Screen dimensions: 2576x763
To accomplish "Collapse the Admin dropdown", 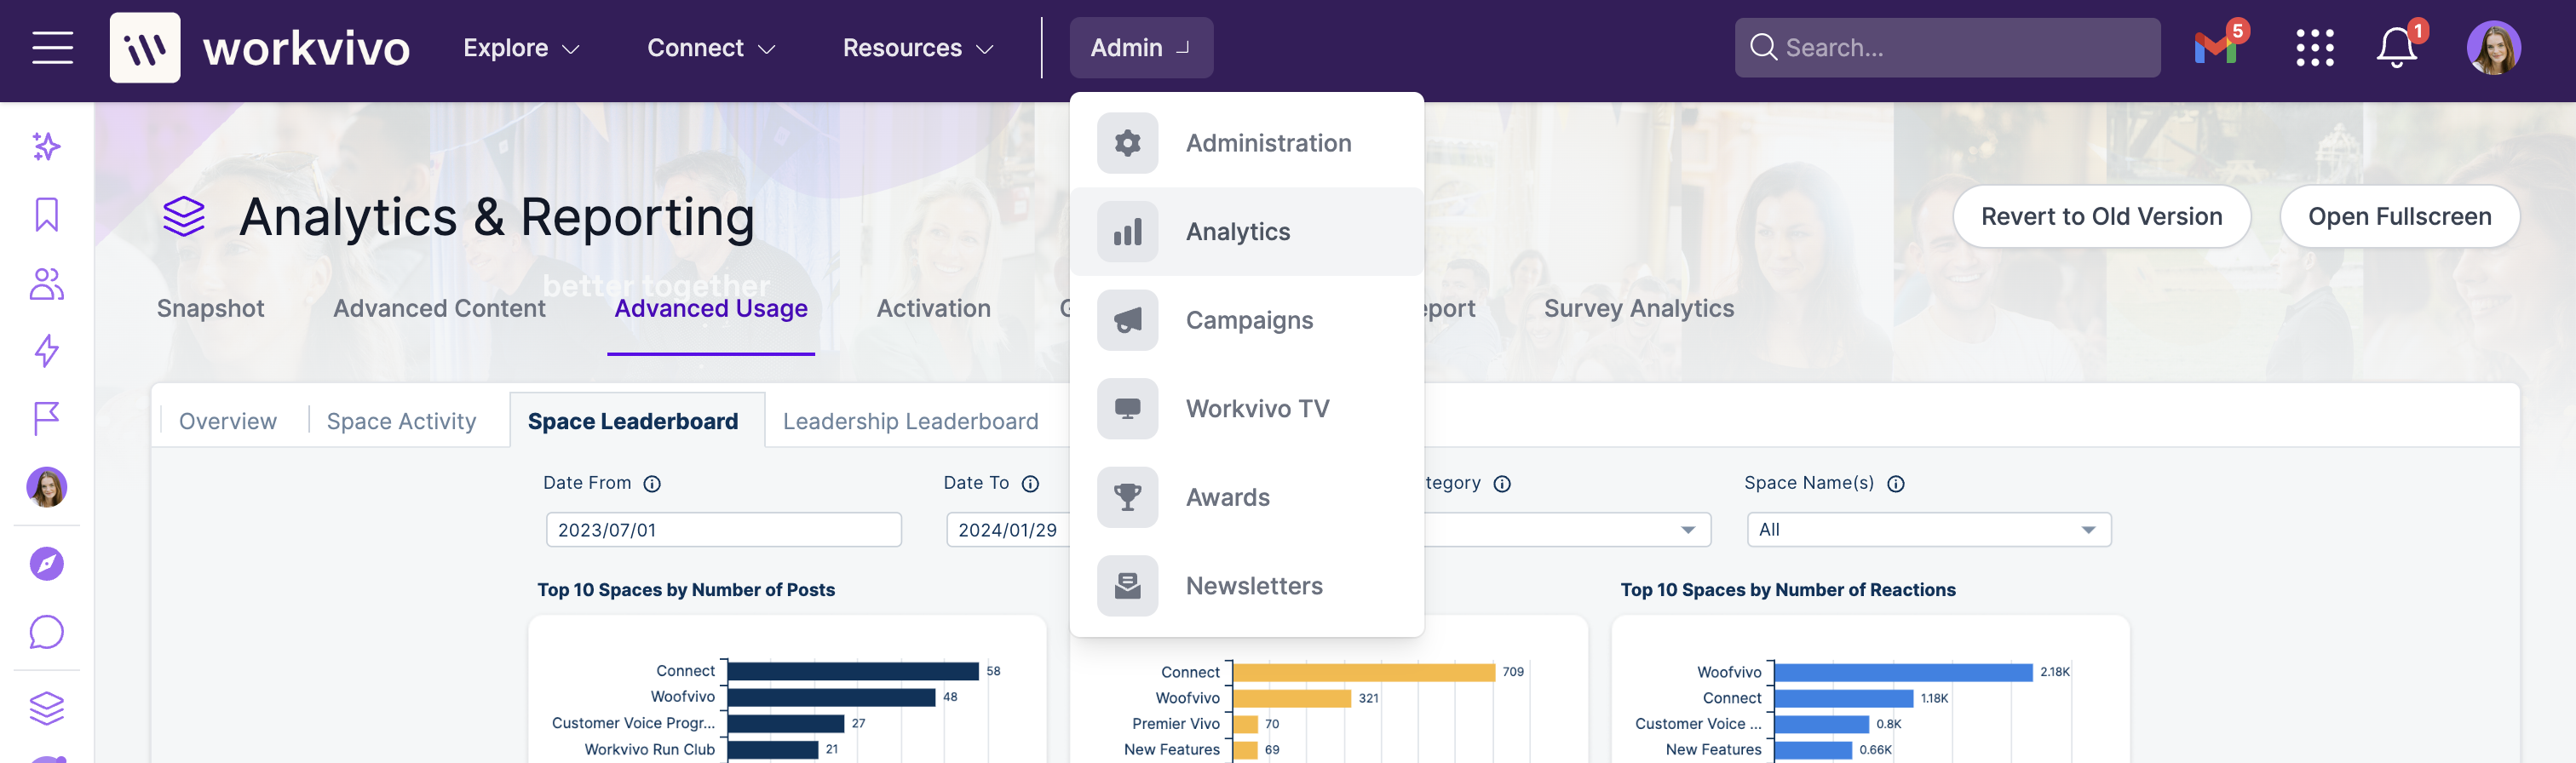I will pyautogui.click(x=1141, y=48).
